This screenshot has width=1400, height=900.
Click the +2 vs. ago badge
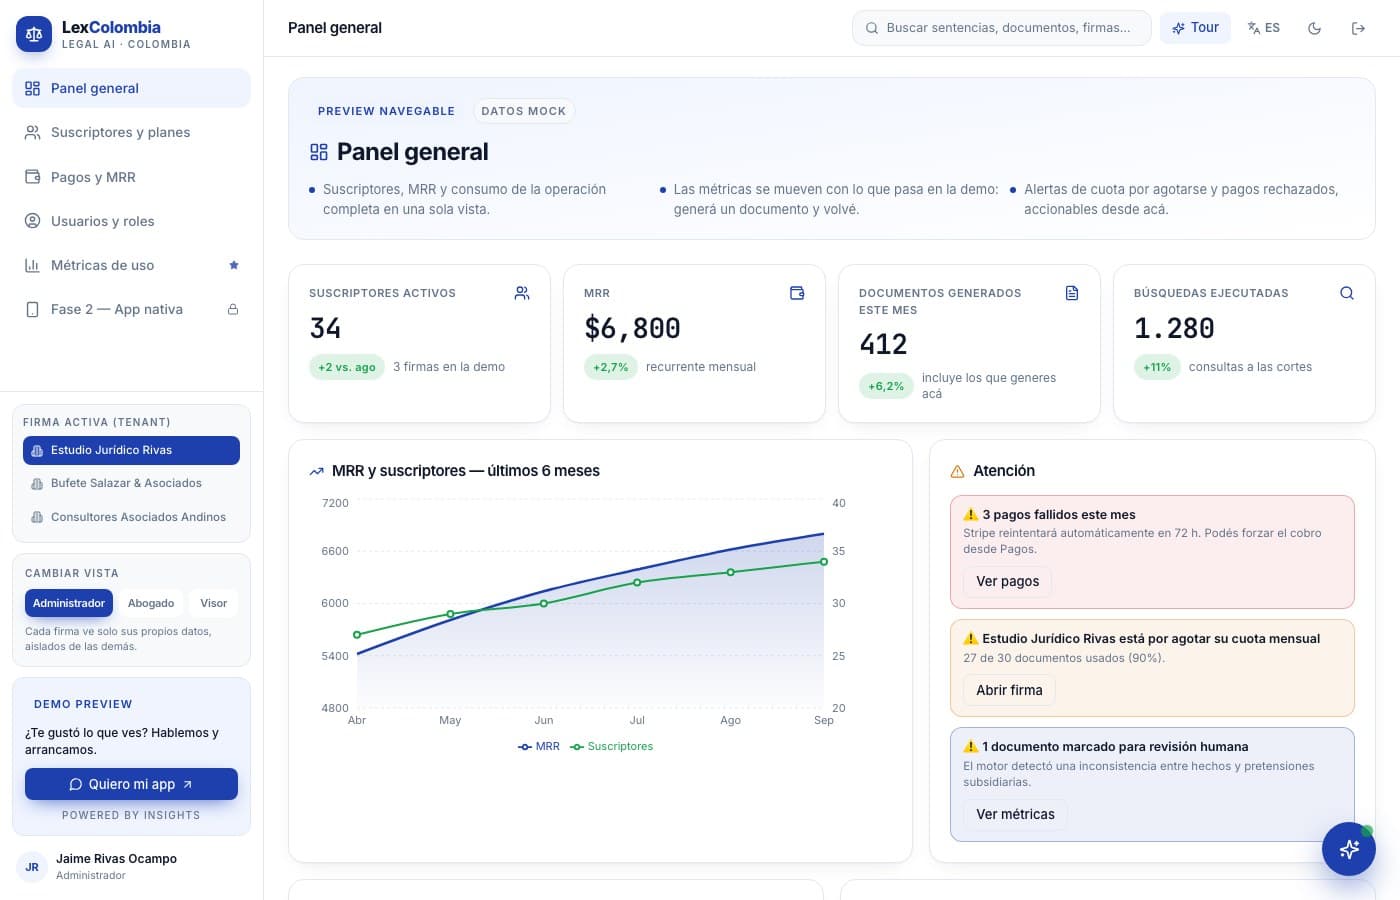346,367
